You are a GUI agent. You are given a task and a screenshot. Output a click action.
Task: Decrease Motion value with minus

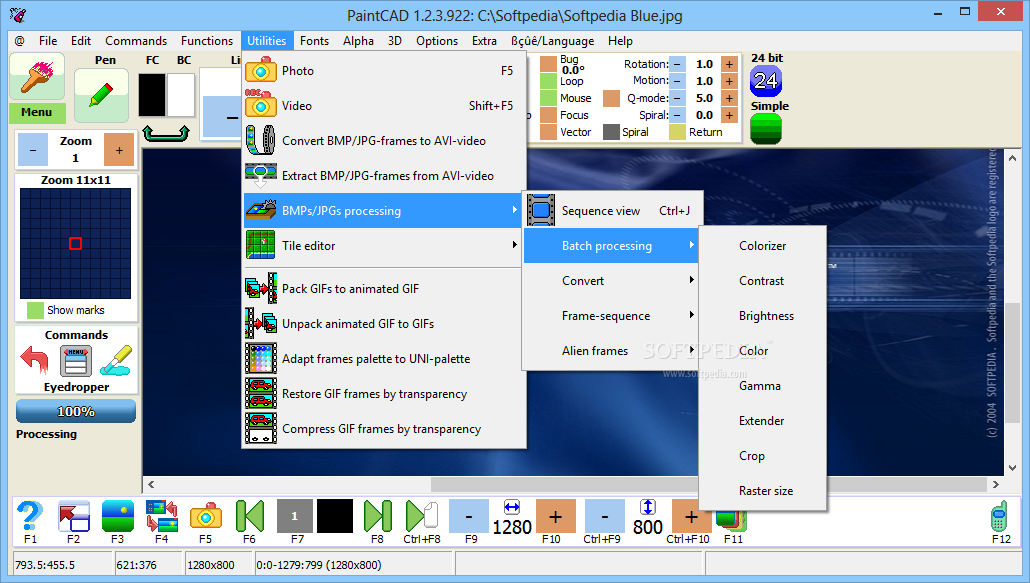pyautogui.click(x=678, y=81)
